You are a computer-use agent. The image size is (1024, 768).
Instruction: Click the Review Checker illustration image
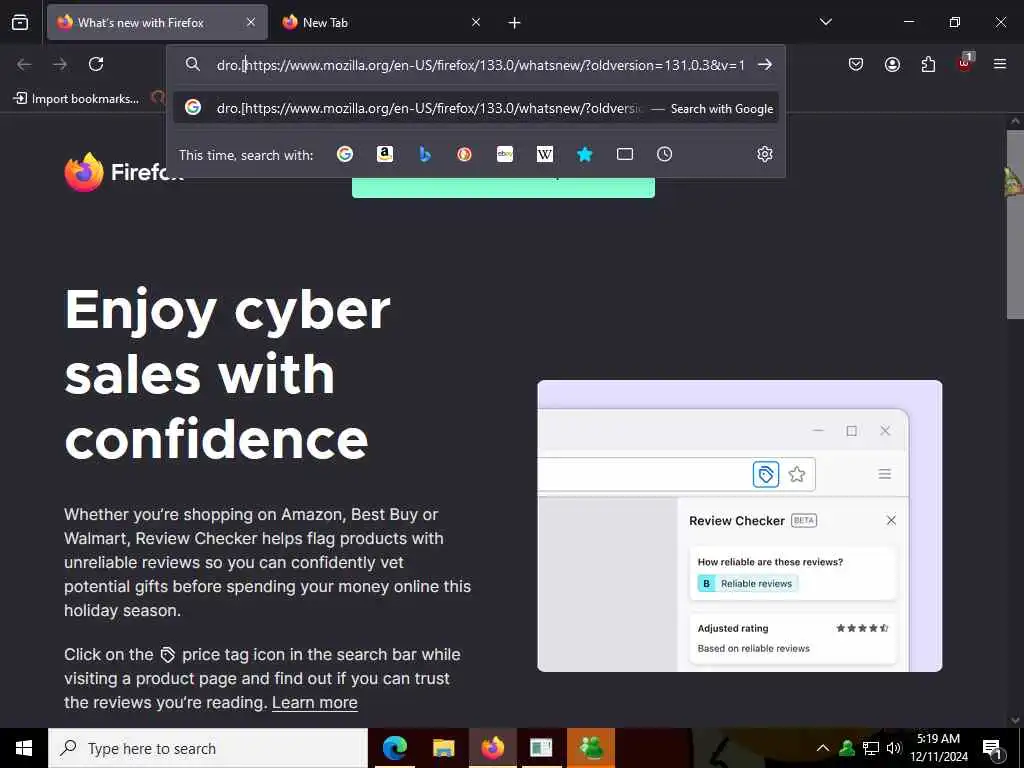point(740,526)
